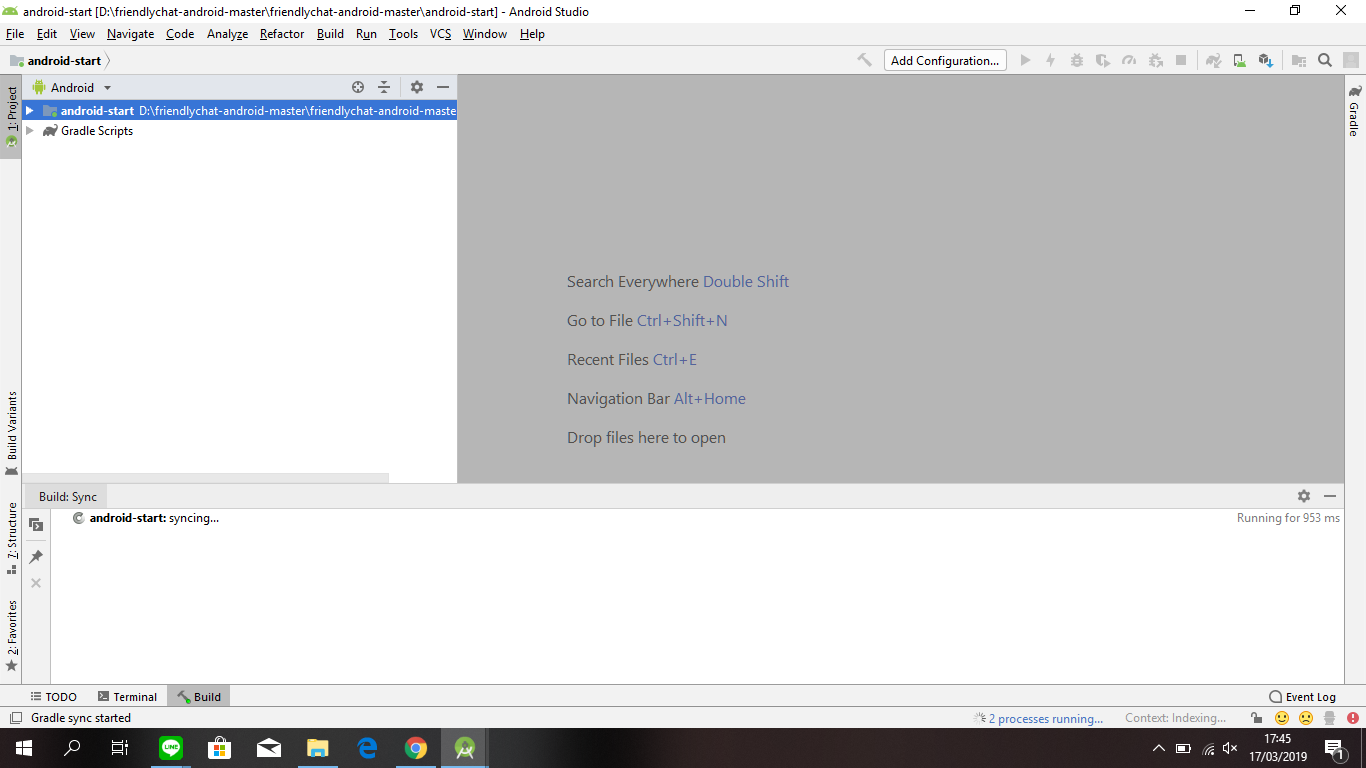Click the Apply Changes lightning icon

click(1051, 60)
